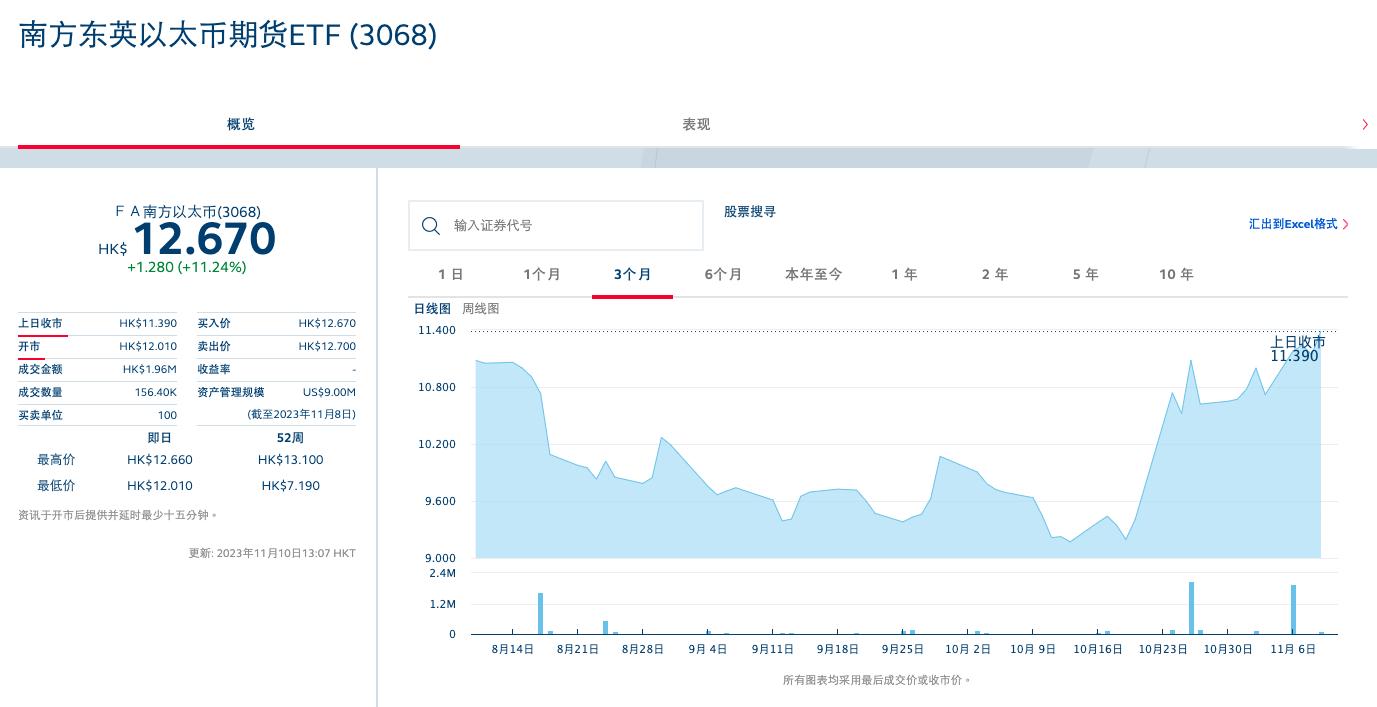
Task: Click the 开市 label
Action: coord(29,346)
